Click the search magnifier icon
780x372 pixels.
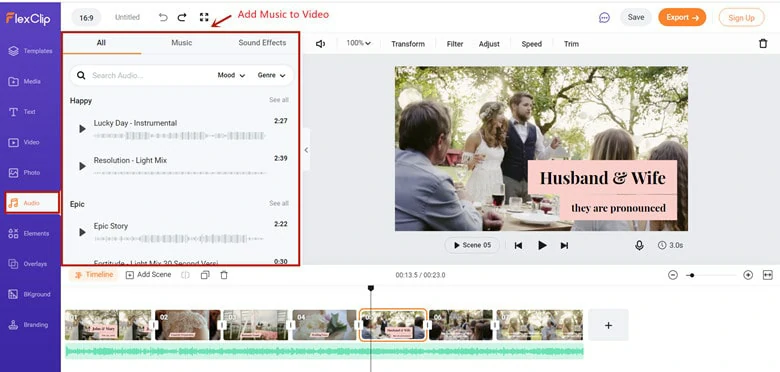point(81,75)
